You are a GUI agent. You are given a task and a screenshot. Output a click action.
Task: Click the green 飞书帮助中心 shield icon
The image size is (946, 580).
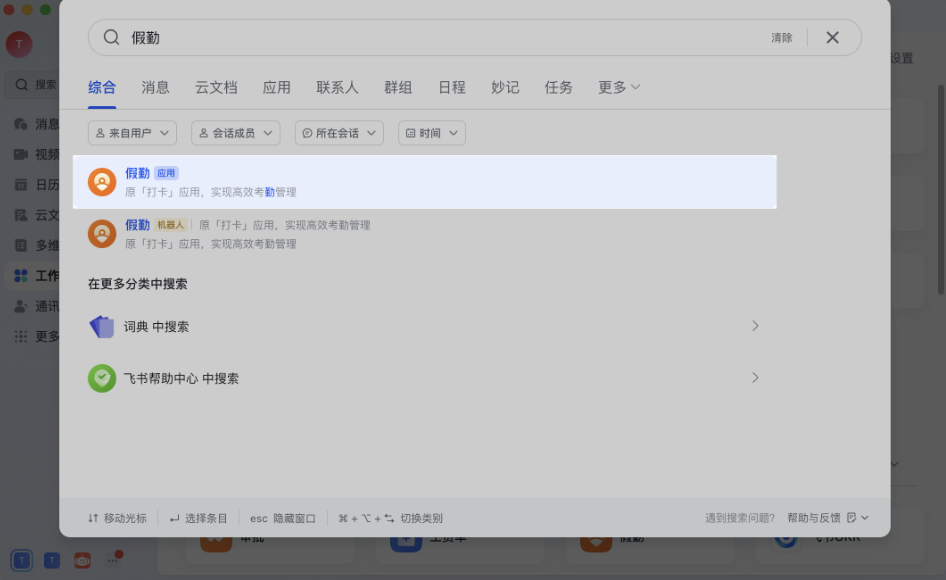click(x=102, y=378)
